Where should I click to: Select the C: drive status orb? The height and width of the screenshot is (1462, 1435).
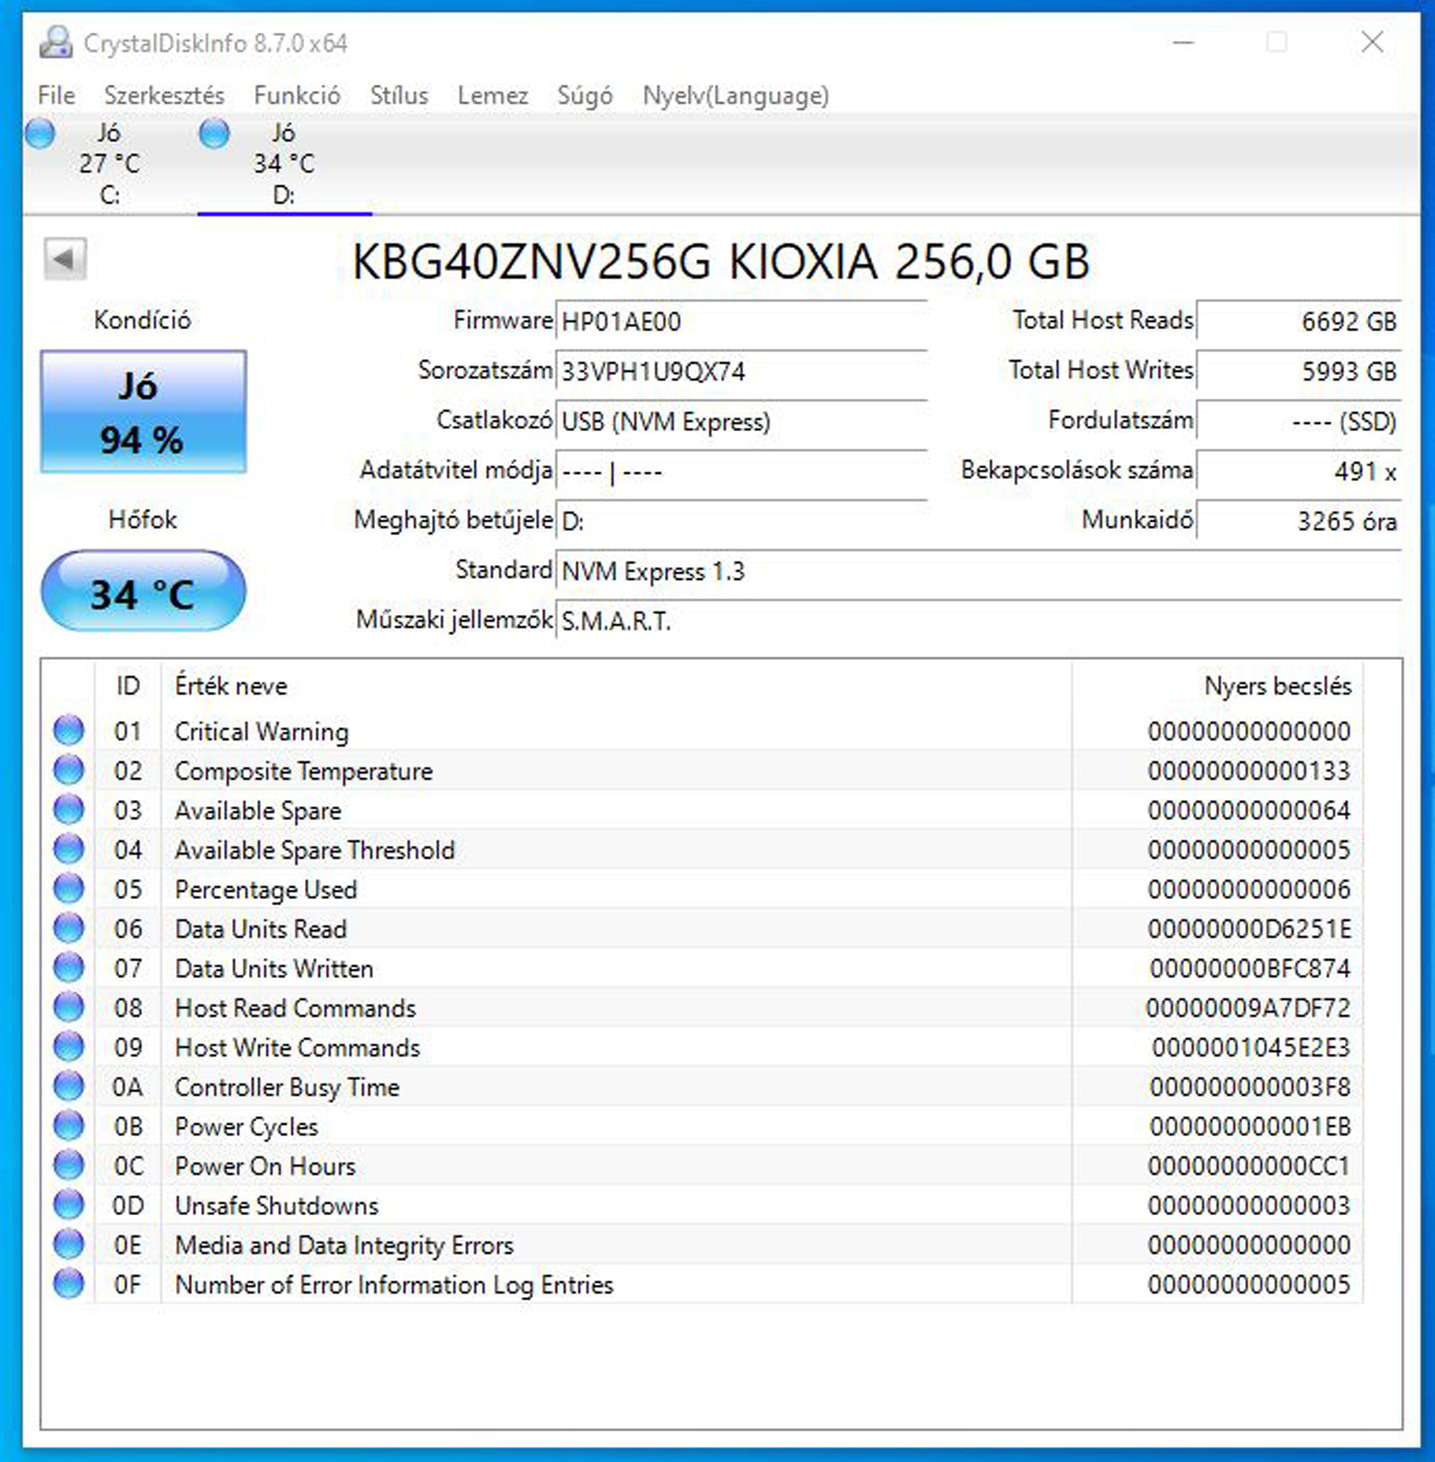(40, 133)
